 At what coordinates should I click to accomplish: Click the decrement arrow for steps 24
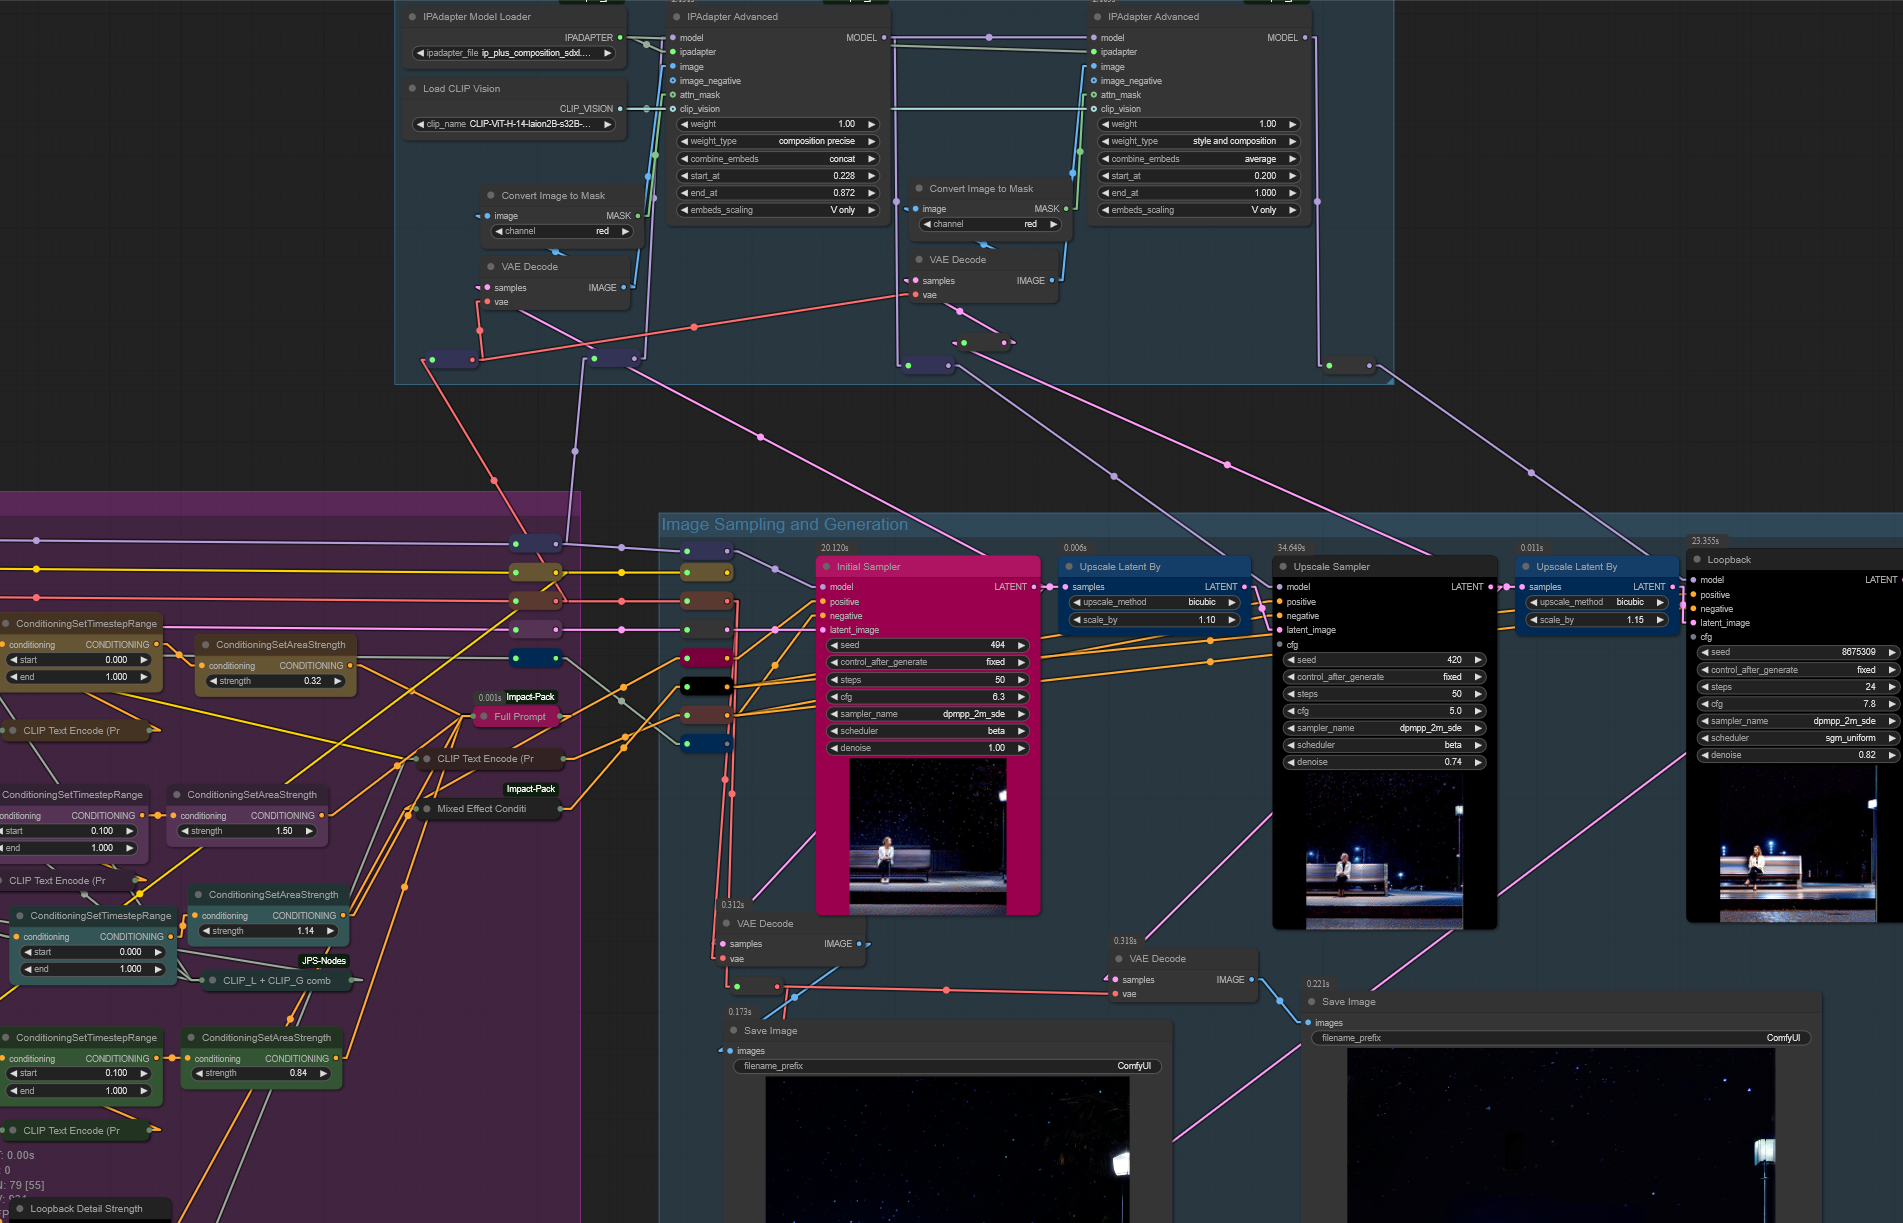click(x=1705, y=687)
